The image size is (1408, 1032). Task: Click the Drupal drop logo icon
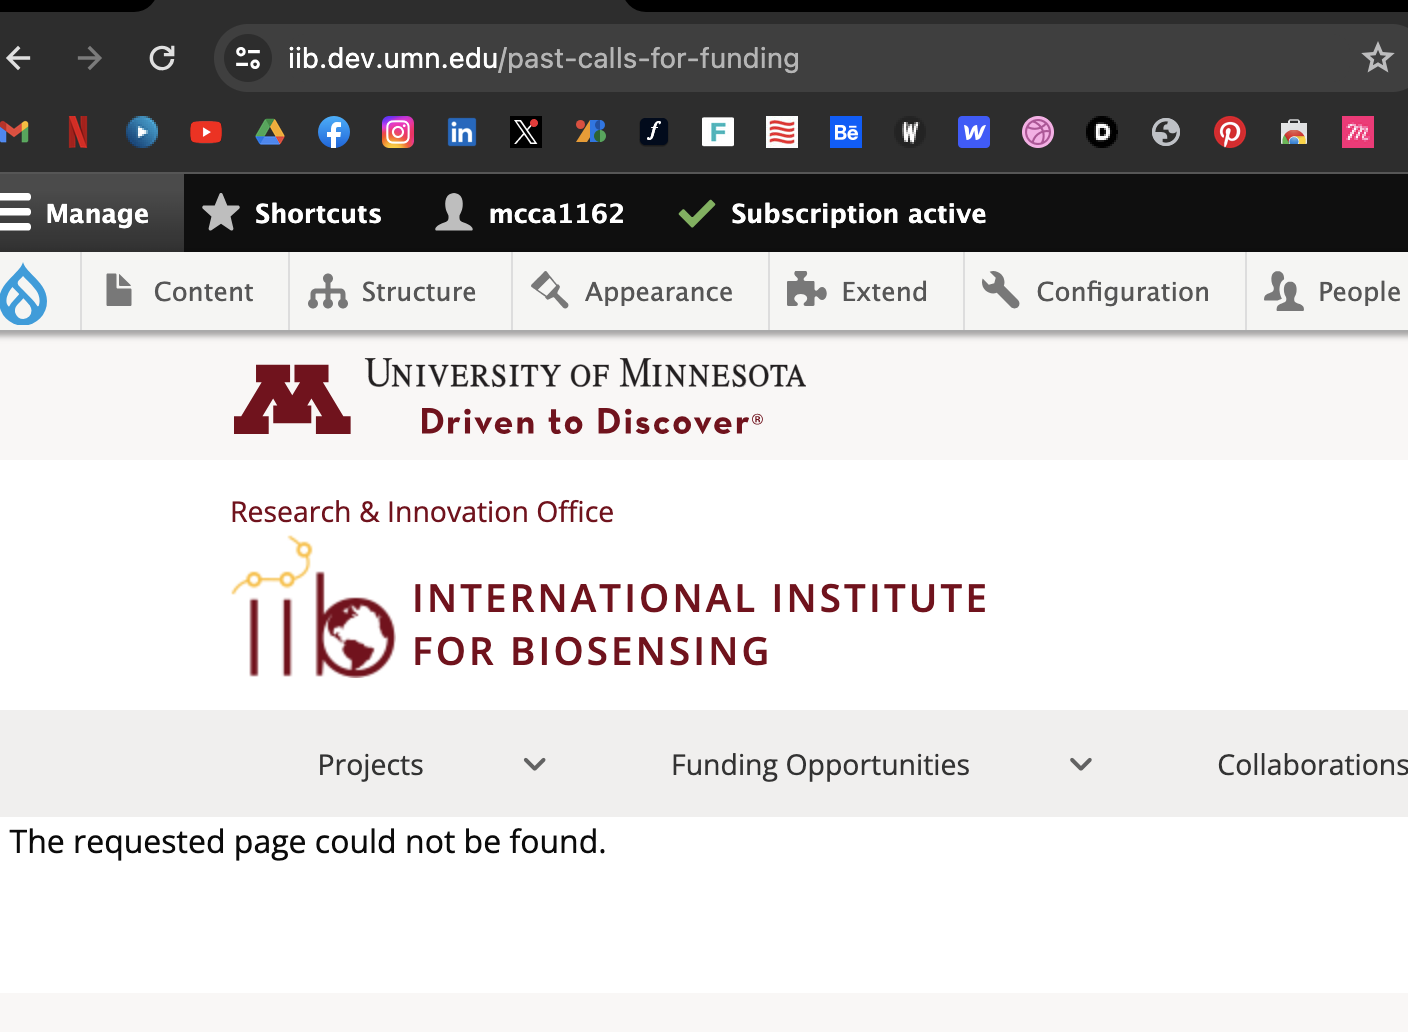(24, 293)
